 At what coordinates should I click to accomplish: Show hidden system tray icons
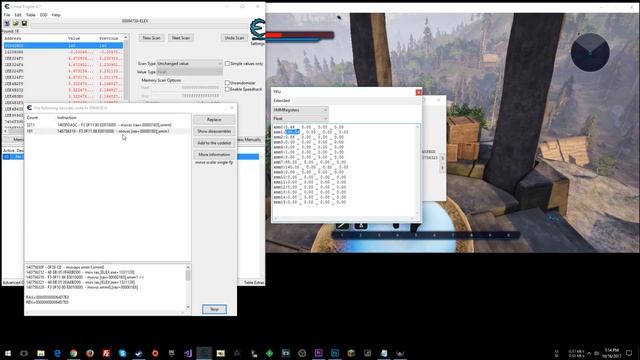click(589, 353)
